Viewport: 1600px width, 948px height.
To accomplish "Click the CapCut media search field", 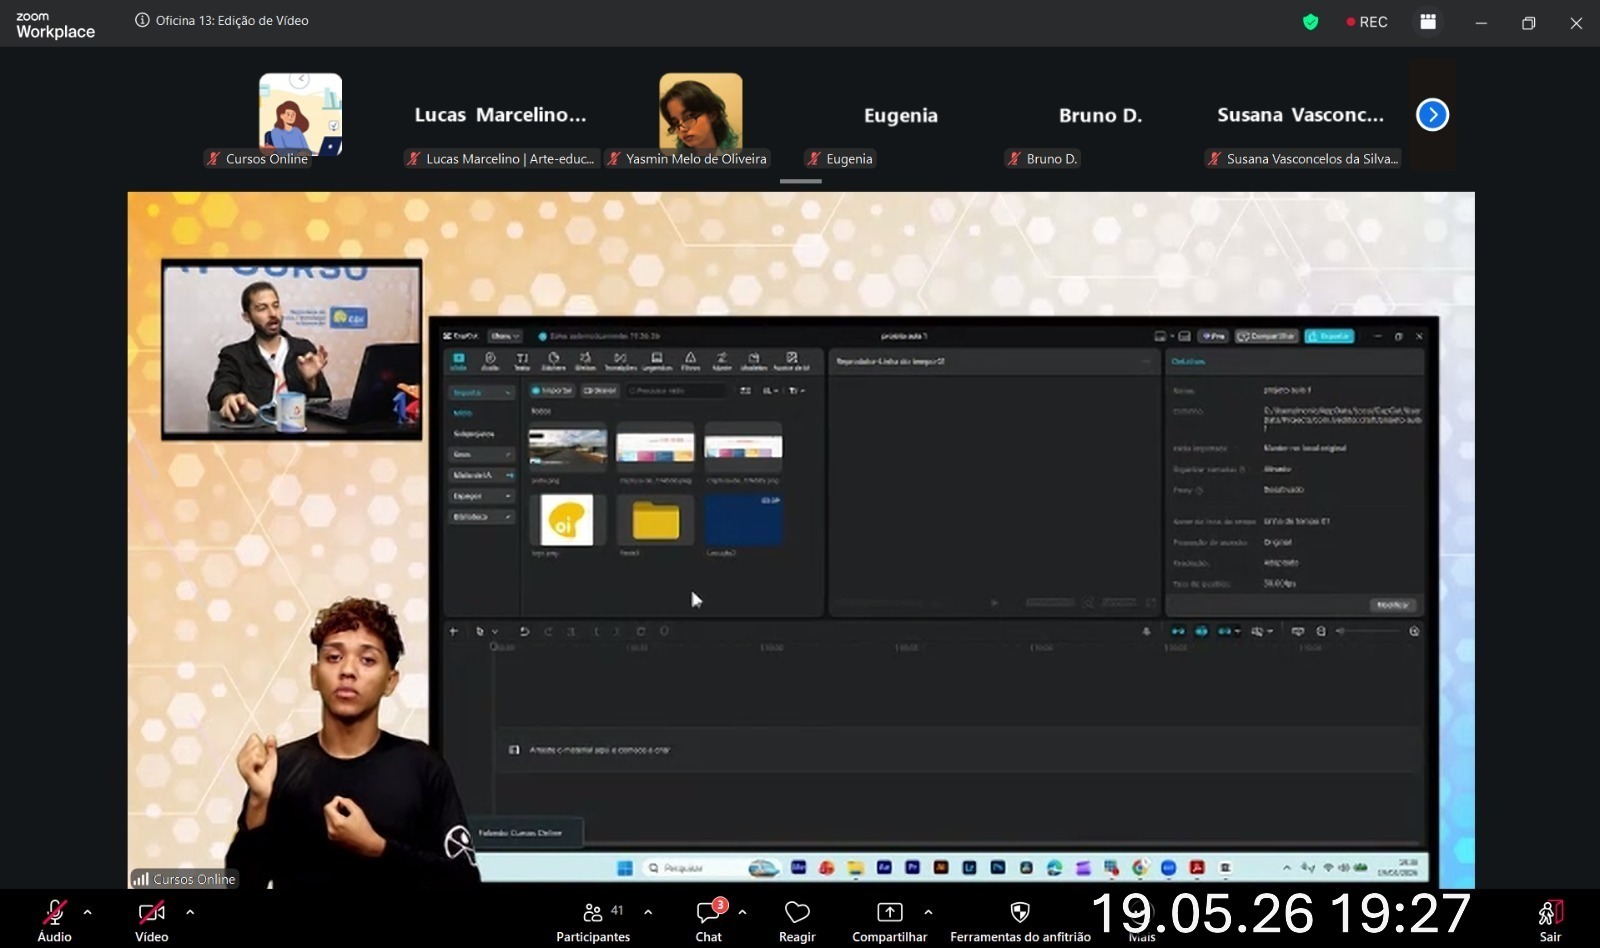I will (676, 390).
